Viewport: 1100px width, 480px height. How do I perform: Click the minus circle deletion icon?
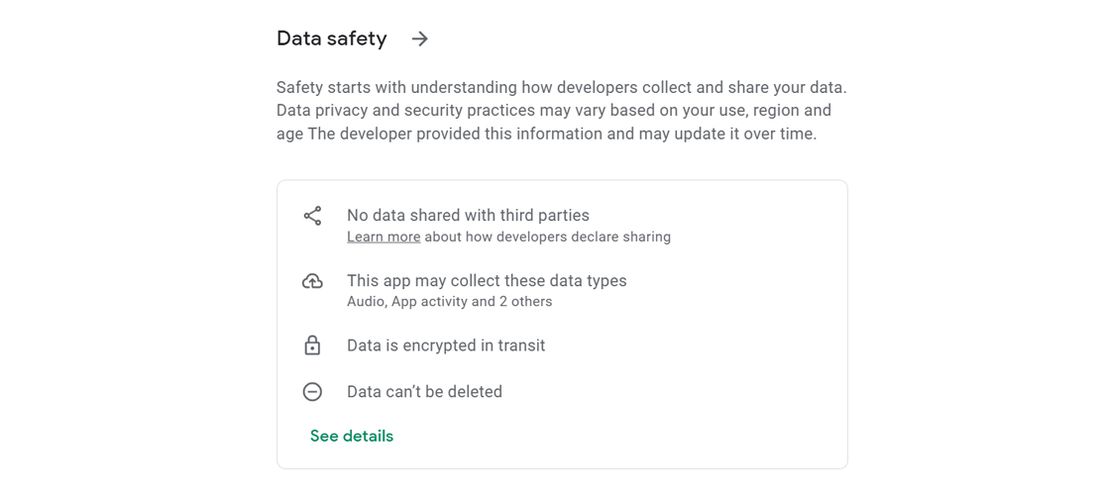click(312, 392)
